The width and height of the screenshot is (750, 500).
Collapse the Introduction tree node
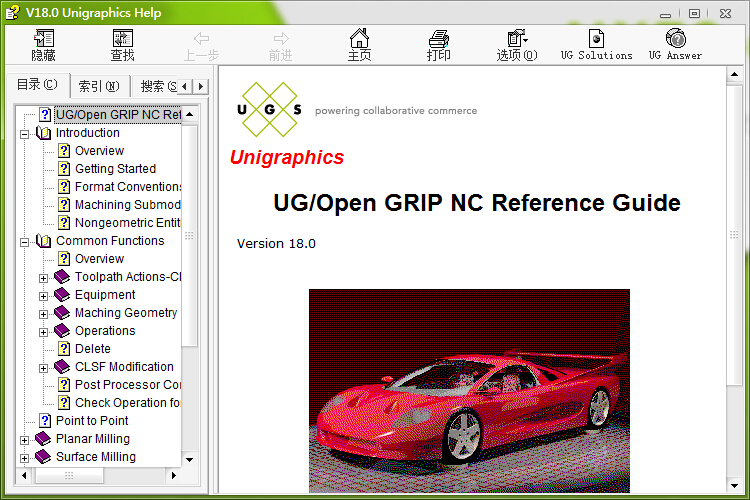click(25, 133)
